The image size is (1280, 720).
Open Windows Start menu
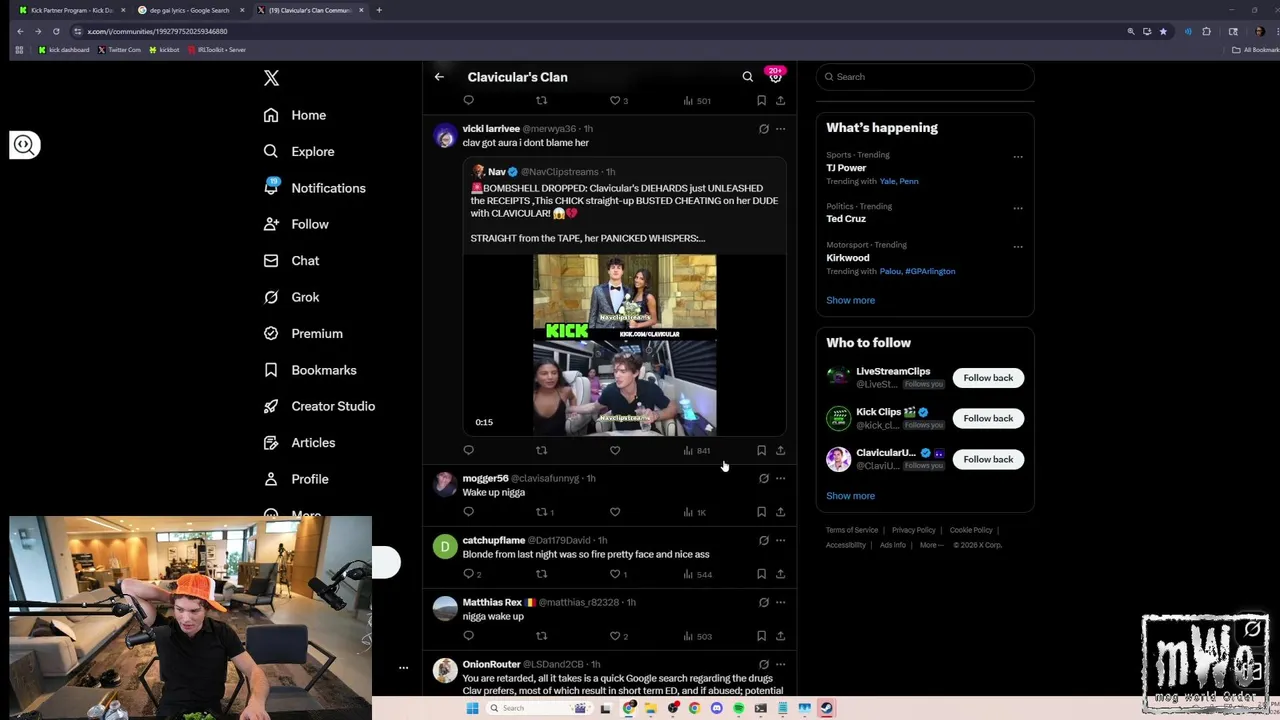tap(472, 708)
